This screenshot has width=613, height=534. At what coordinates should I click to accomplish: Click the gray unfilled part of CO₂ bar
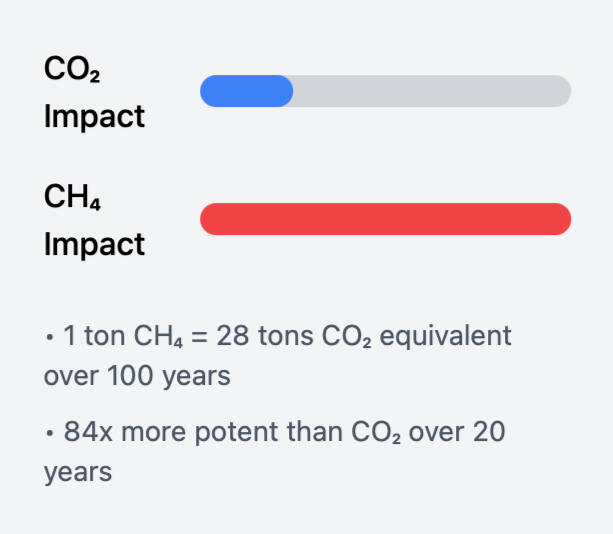(x=430, y=91)
